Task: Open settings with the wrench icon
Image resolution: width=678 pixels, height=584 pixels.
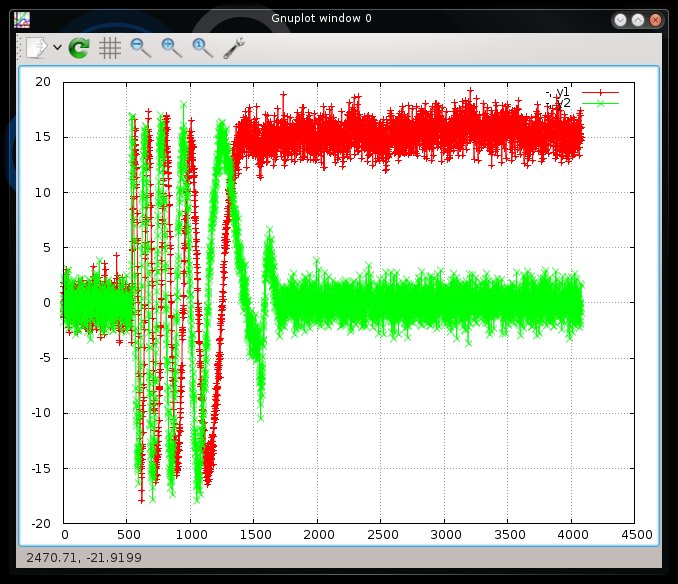Action: point(235,47)
